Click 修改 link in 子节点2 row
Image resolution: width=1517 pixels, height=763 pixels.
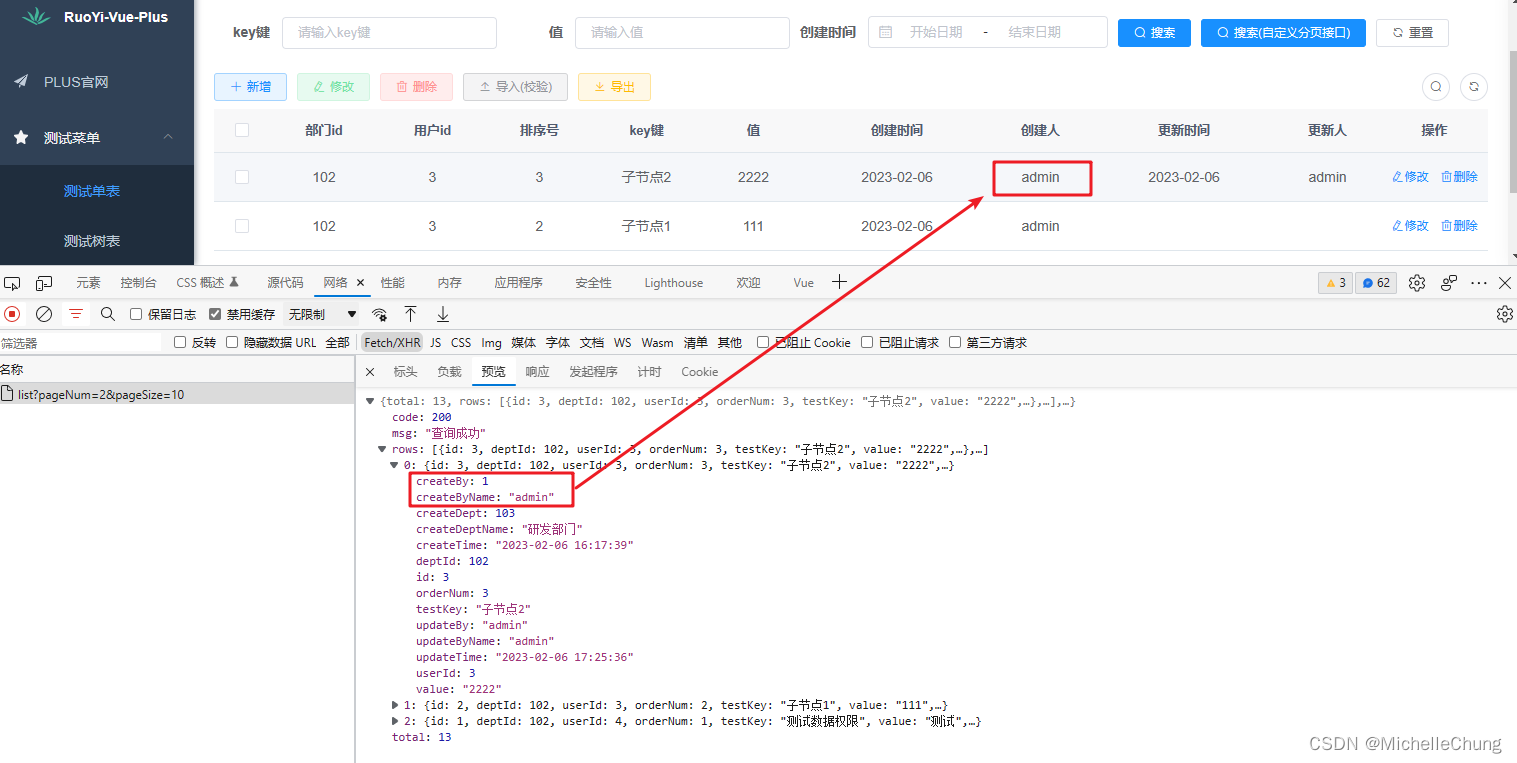pyautogui.click(x=1410, y=177)
